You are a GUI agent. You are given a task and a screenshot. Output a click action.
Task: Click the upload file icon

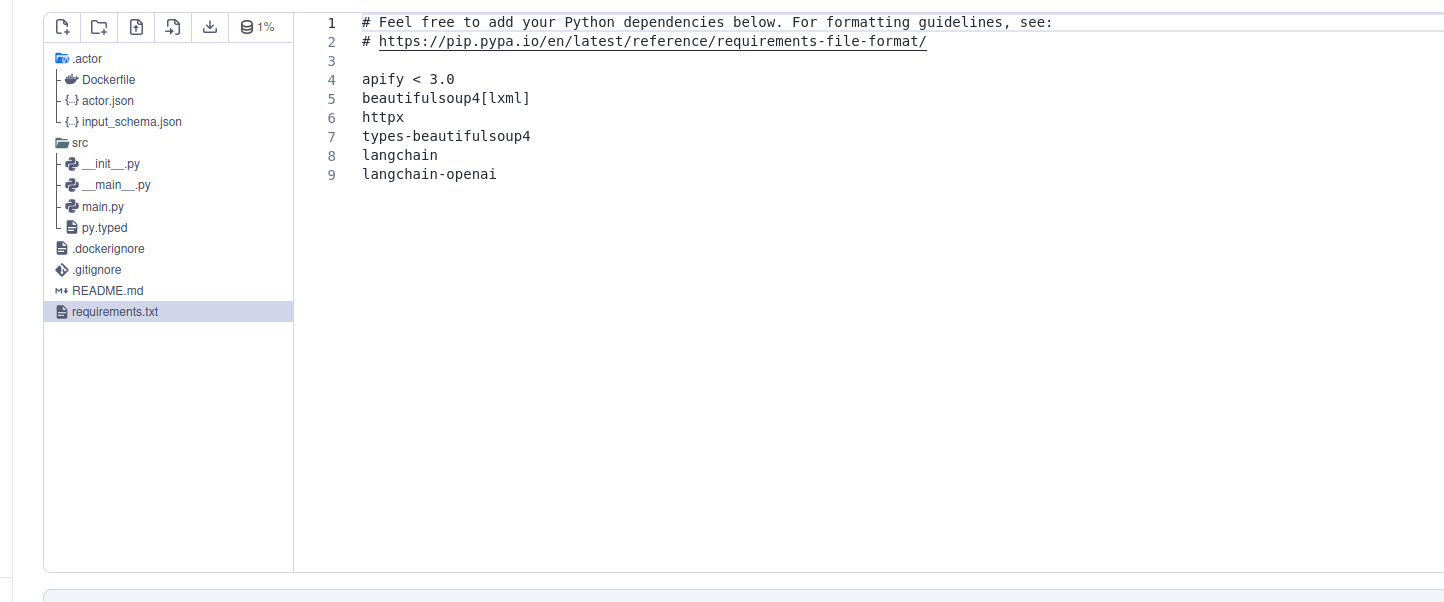[135, 27]
